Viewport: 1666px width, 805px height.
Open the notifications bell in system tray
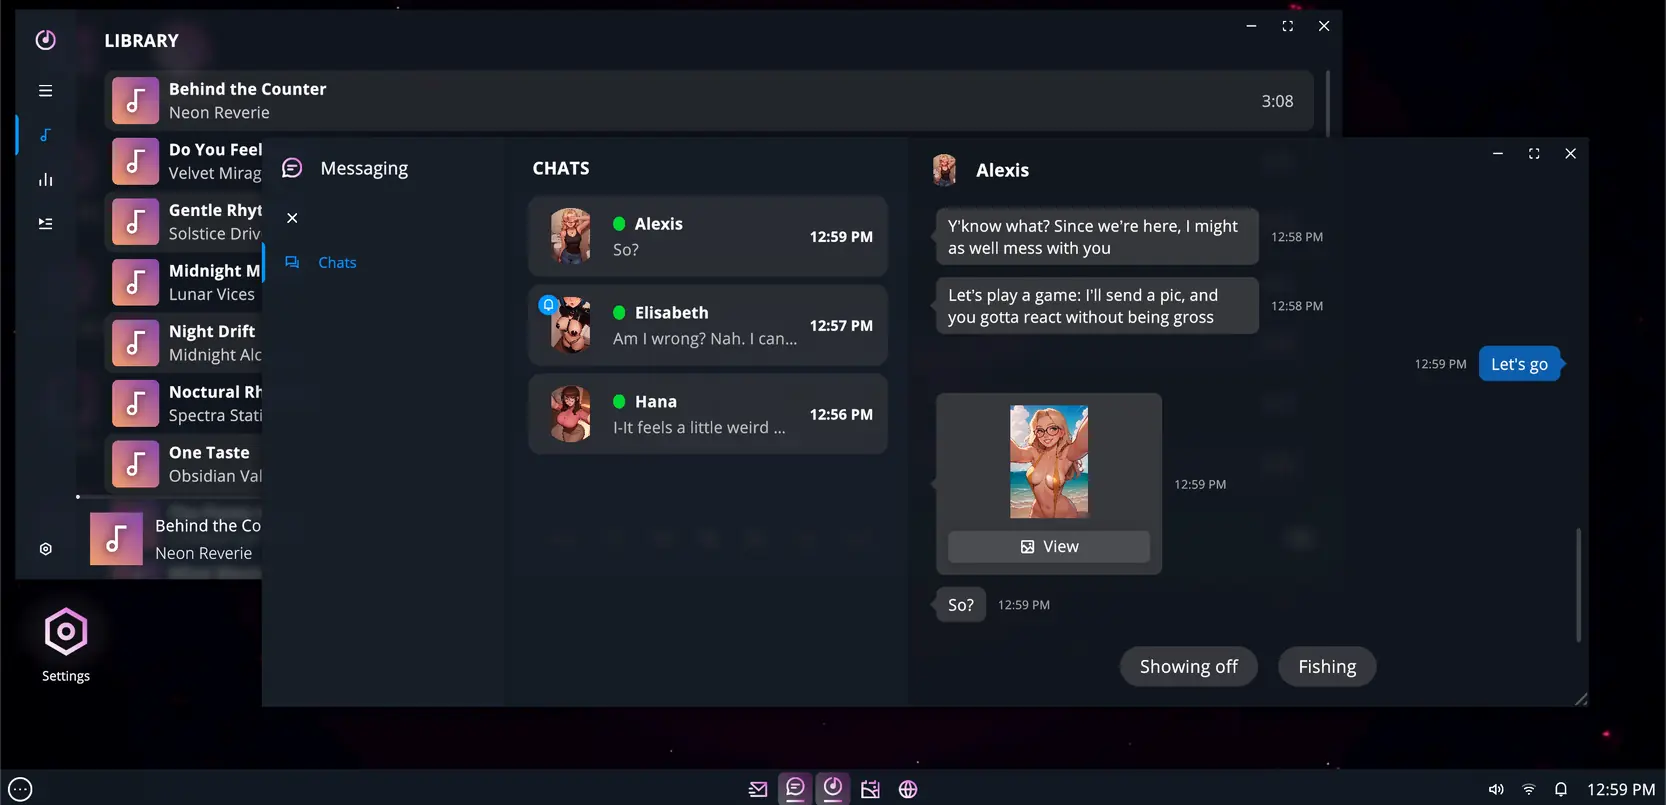tap(1560, 789)
